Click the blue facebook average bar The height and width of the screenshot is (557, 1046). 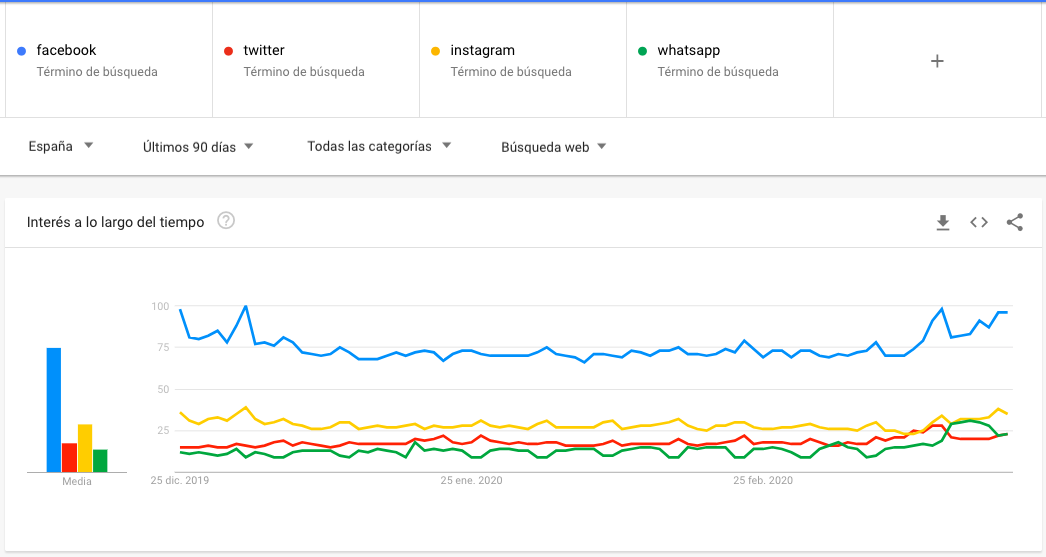[54, 409]
